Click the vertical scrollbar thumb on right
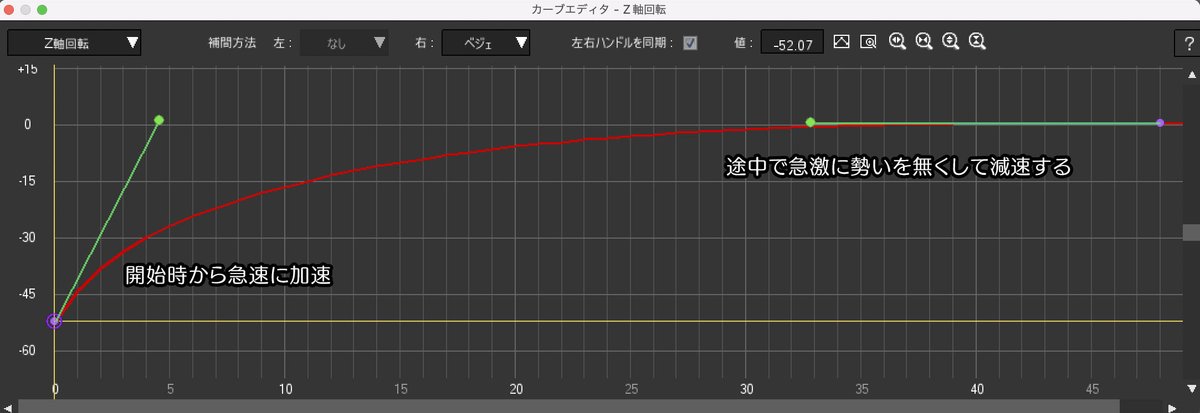Viewport: 1200px width, 413px height. (x=1191, y=232)
